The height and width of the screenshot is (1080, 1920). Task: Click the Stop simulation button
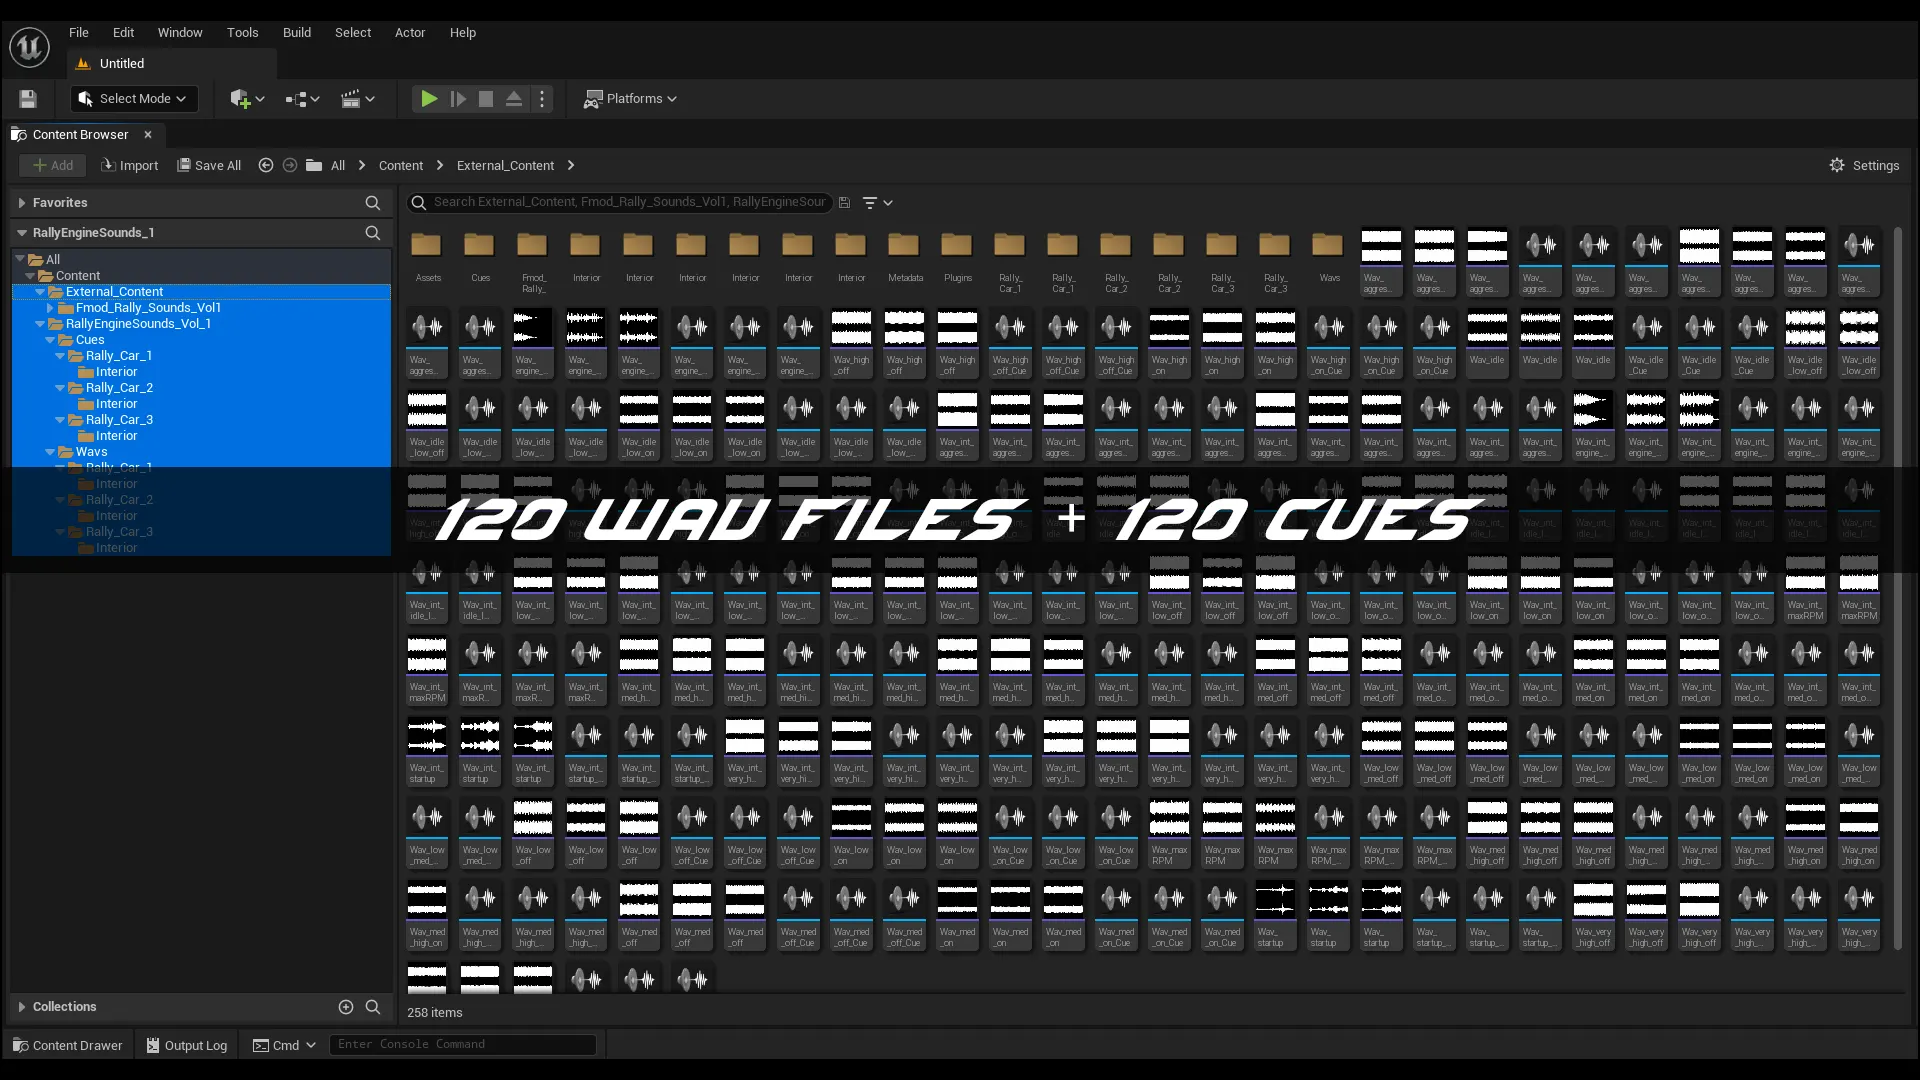coord(486,99)
